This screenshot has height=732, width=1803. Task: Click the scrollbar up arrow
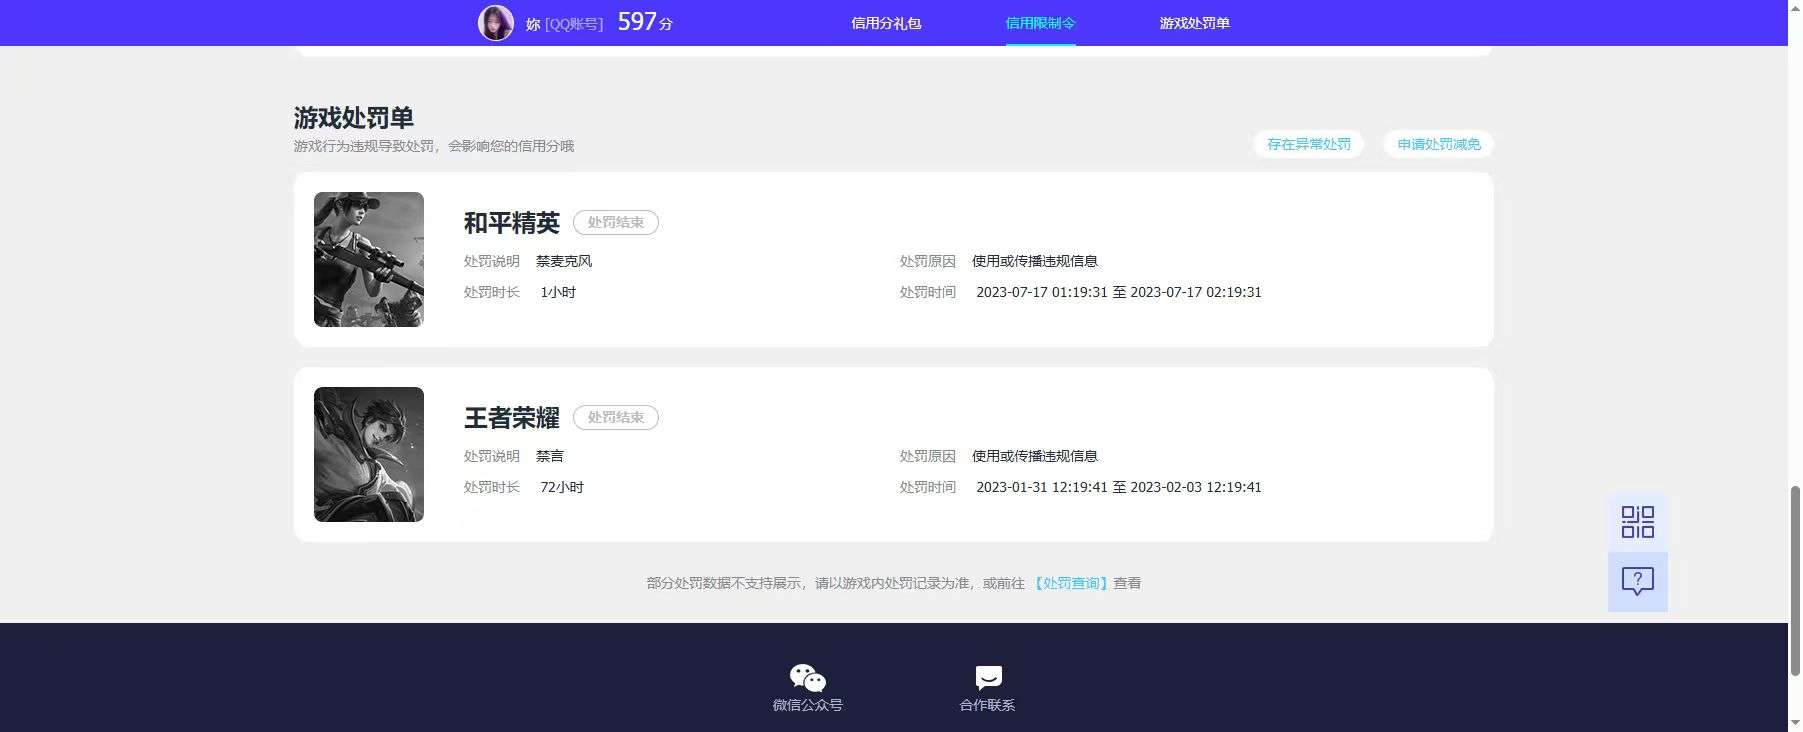click(x=1795, y=8)
